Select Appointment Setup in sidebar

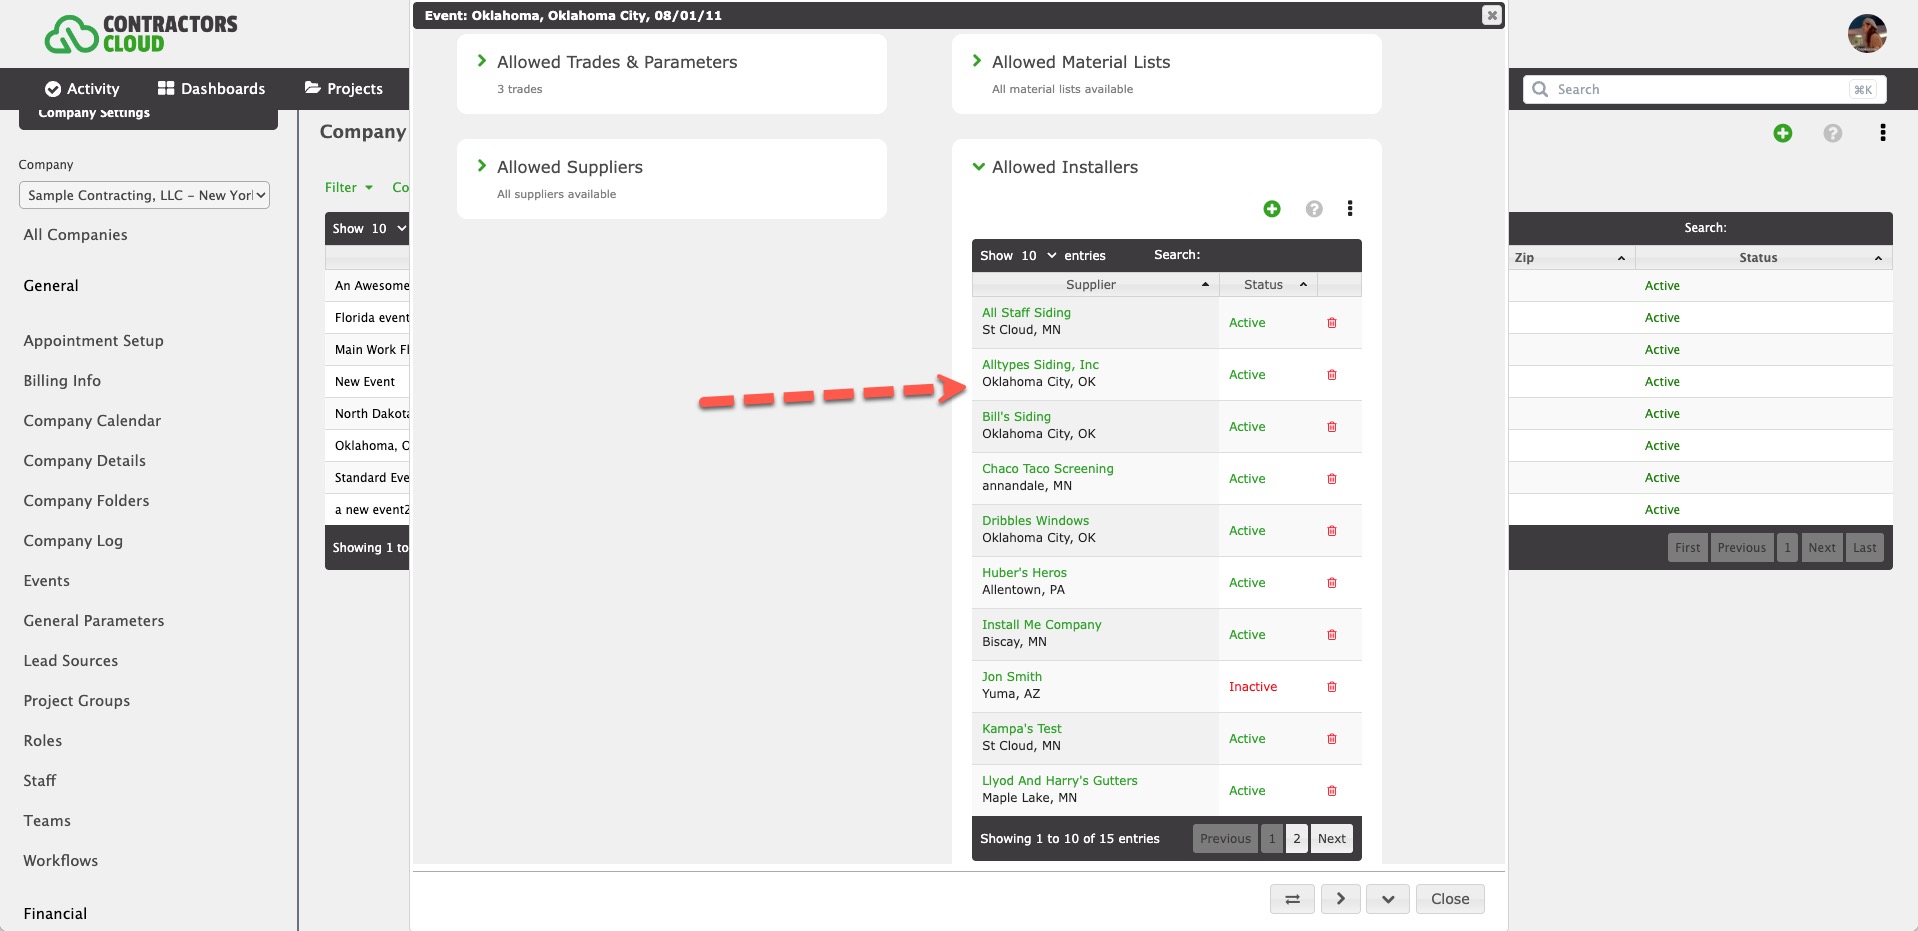coord(94,341)
